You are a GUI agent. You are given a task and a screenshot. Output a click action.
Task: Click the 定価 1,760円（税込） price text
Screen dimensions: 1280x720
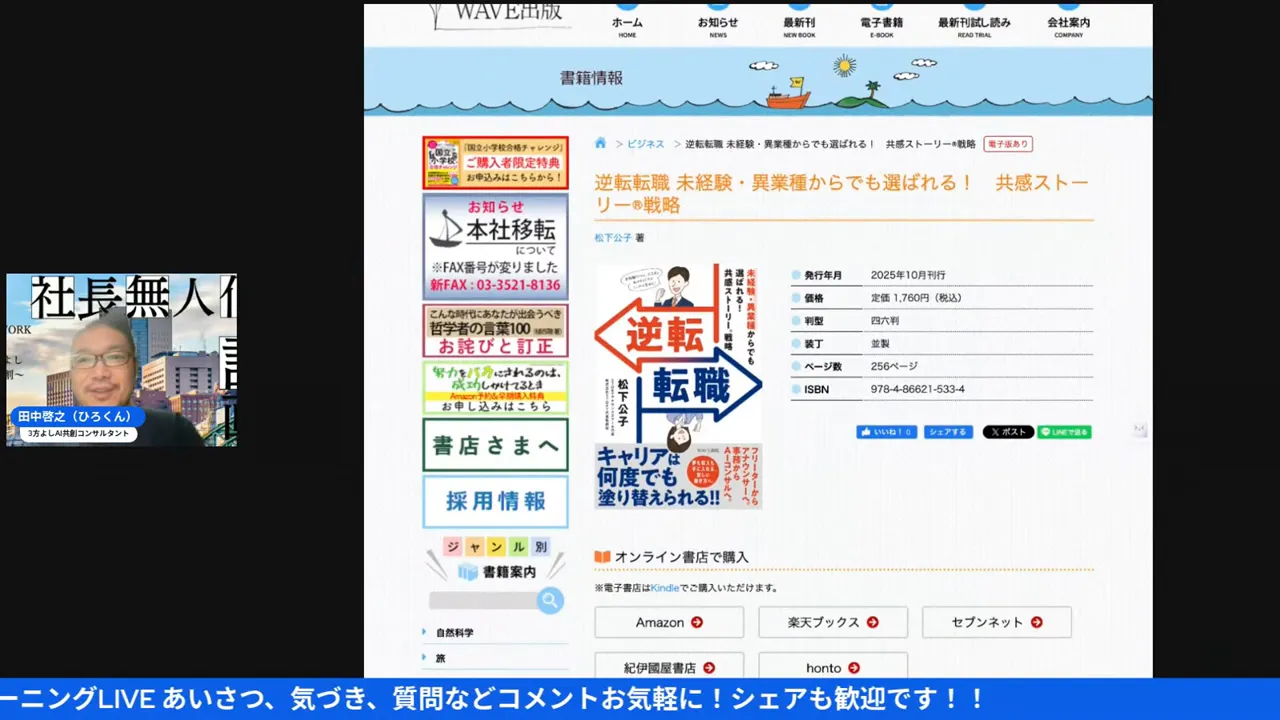(x=916, y=298)
